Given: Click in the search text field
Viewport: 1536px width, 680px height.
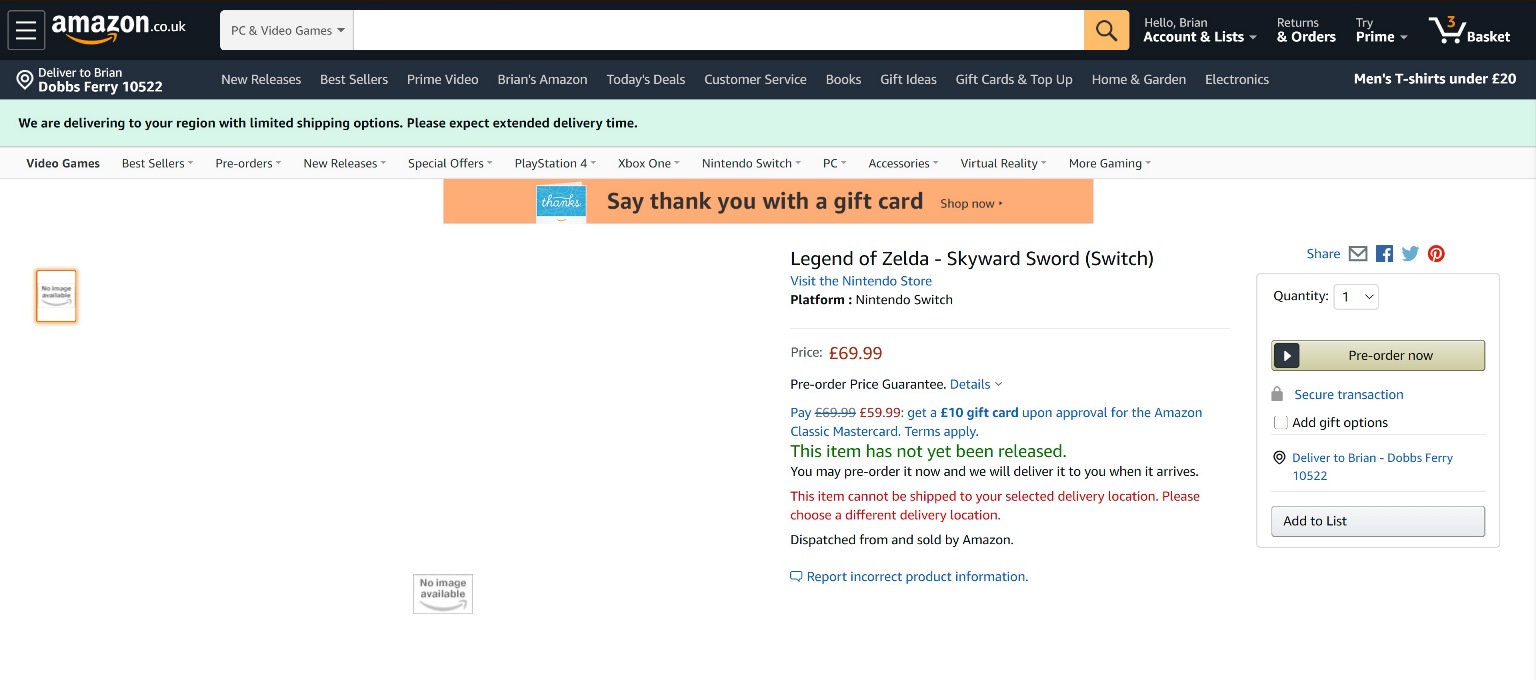Looking at the screenshot, I should (x=718, y=30).
